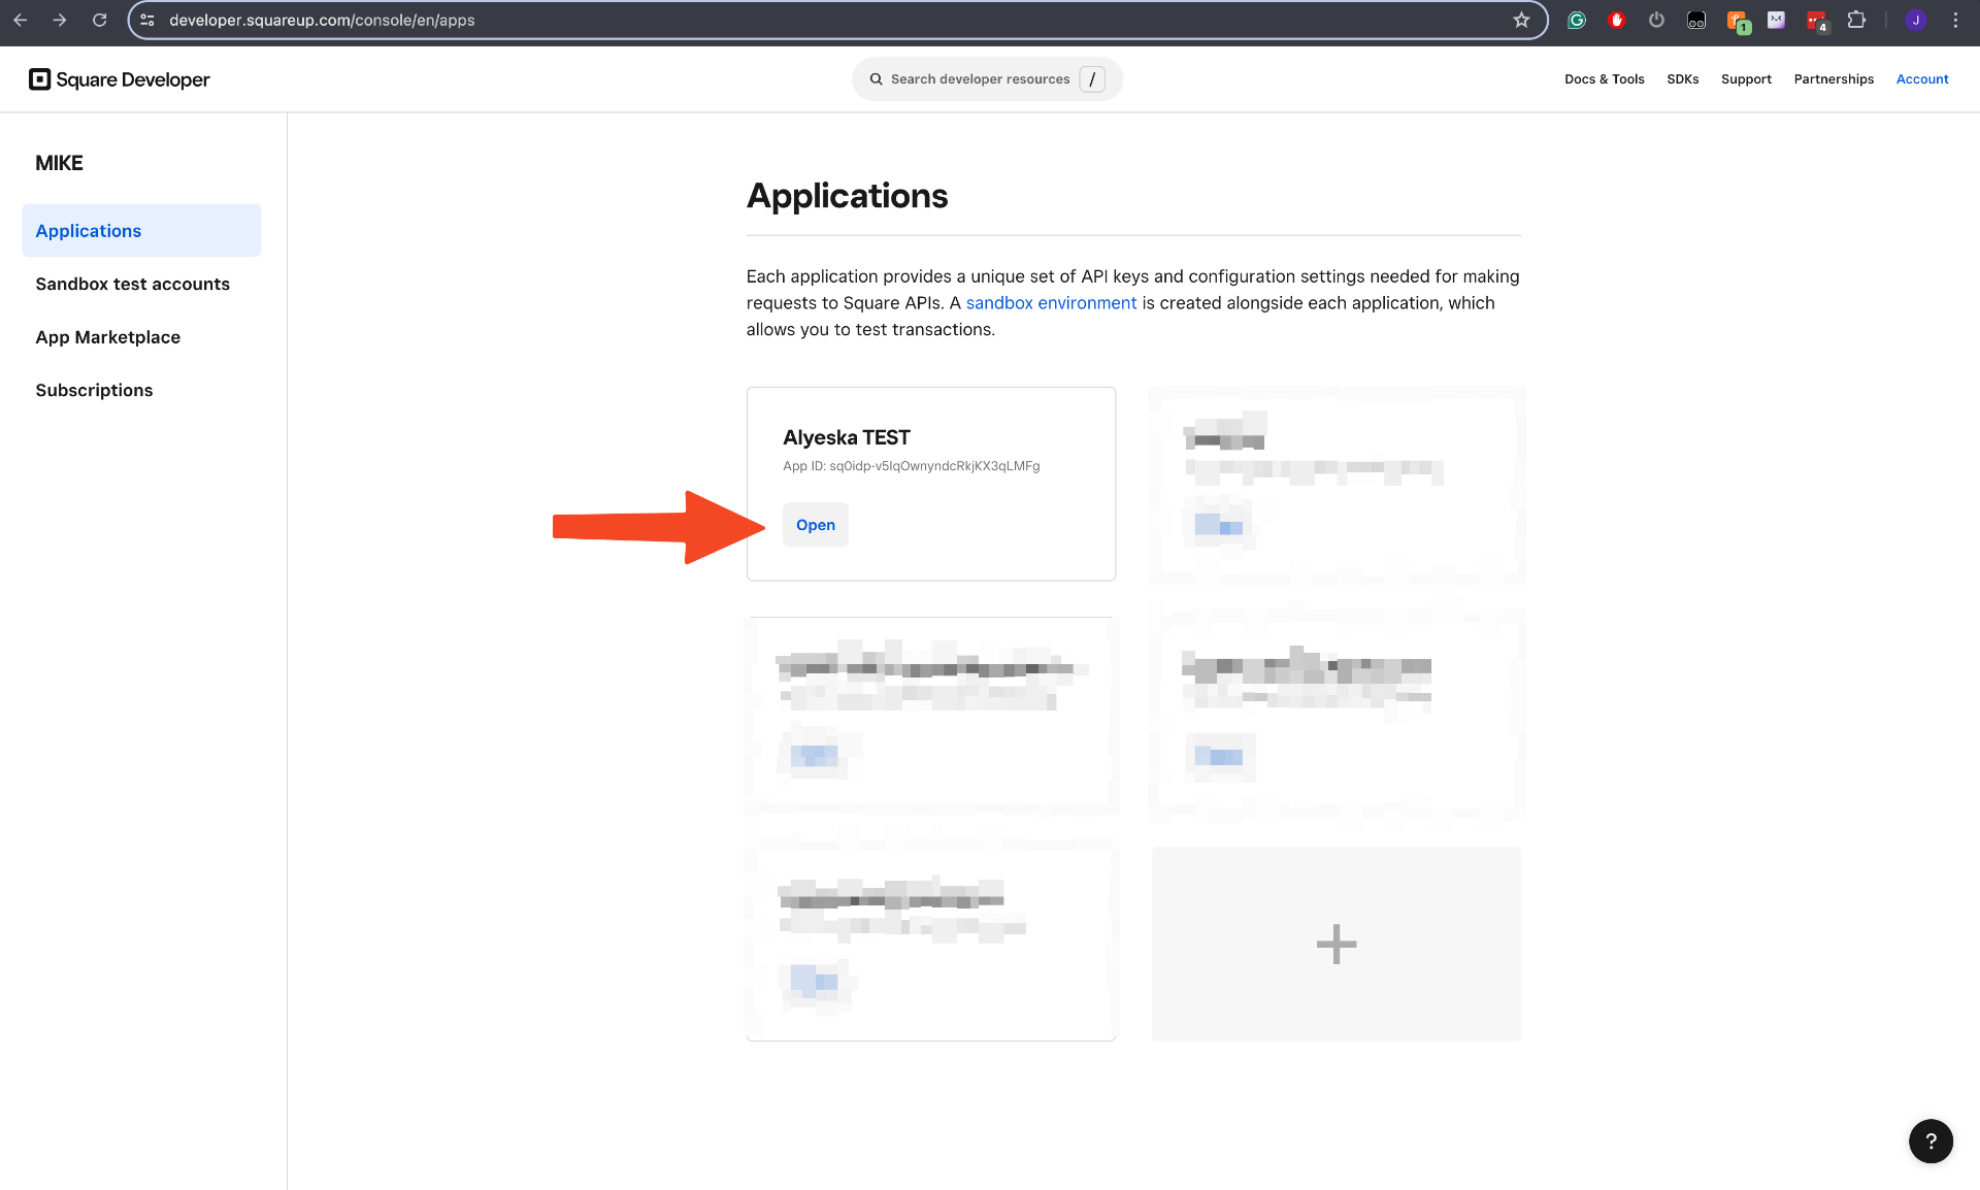Viewport: 1980px width, 1190px height.
Task: Focus the Search developer resources field
Action: coord(987,79)
